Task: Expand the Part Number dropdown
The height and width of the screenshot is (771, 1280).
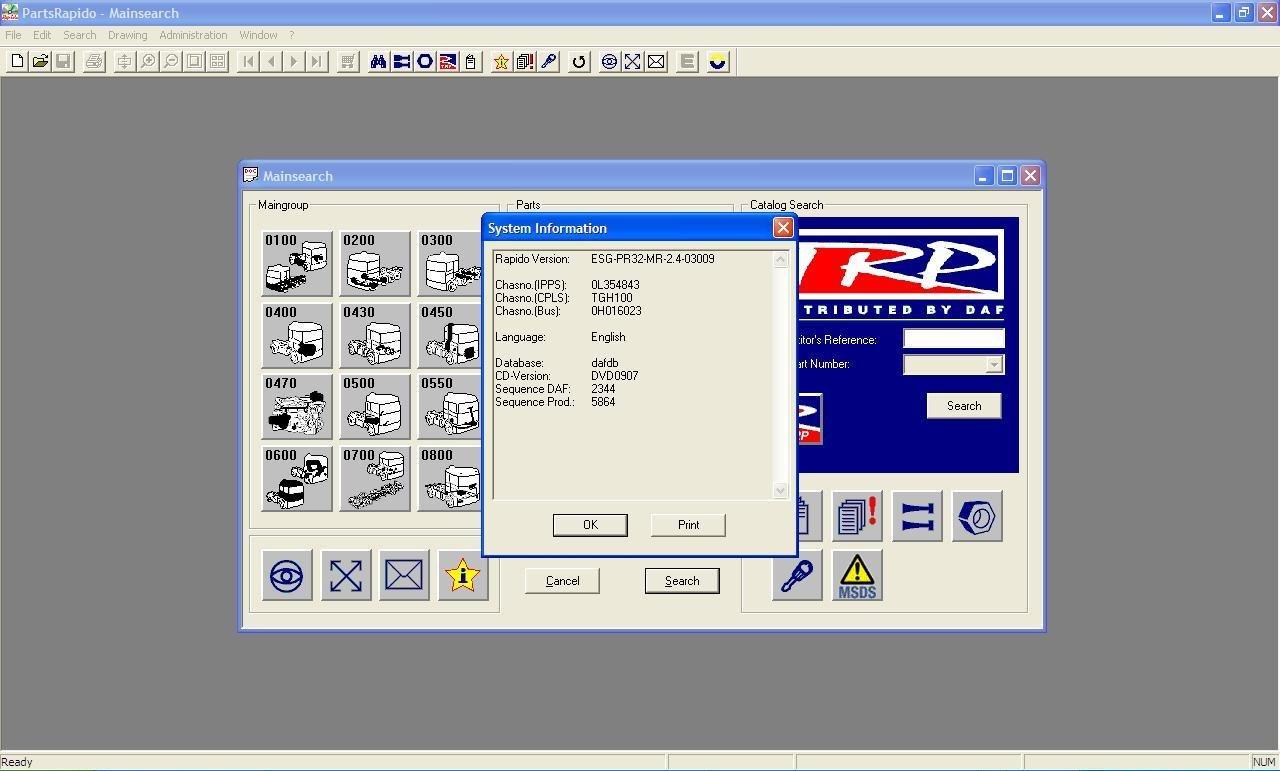Action: click(x=993, y=365)
